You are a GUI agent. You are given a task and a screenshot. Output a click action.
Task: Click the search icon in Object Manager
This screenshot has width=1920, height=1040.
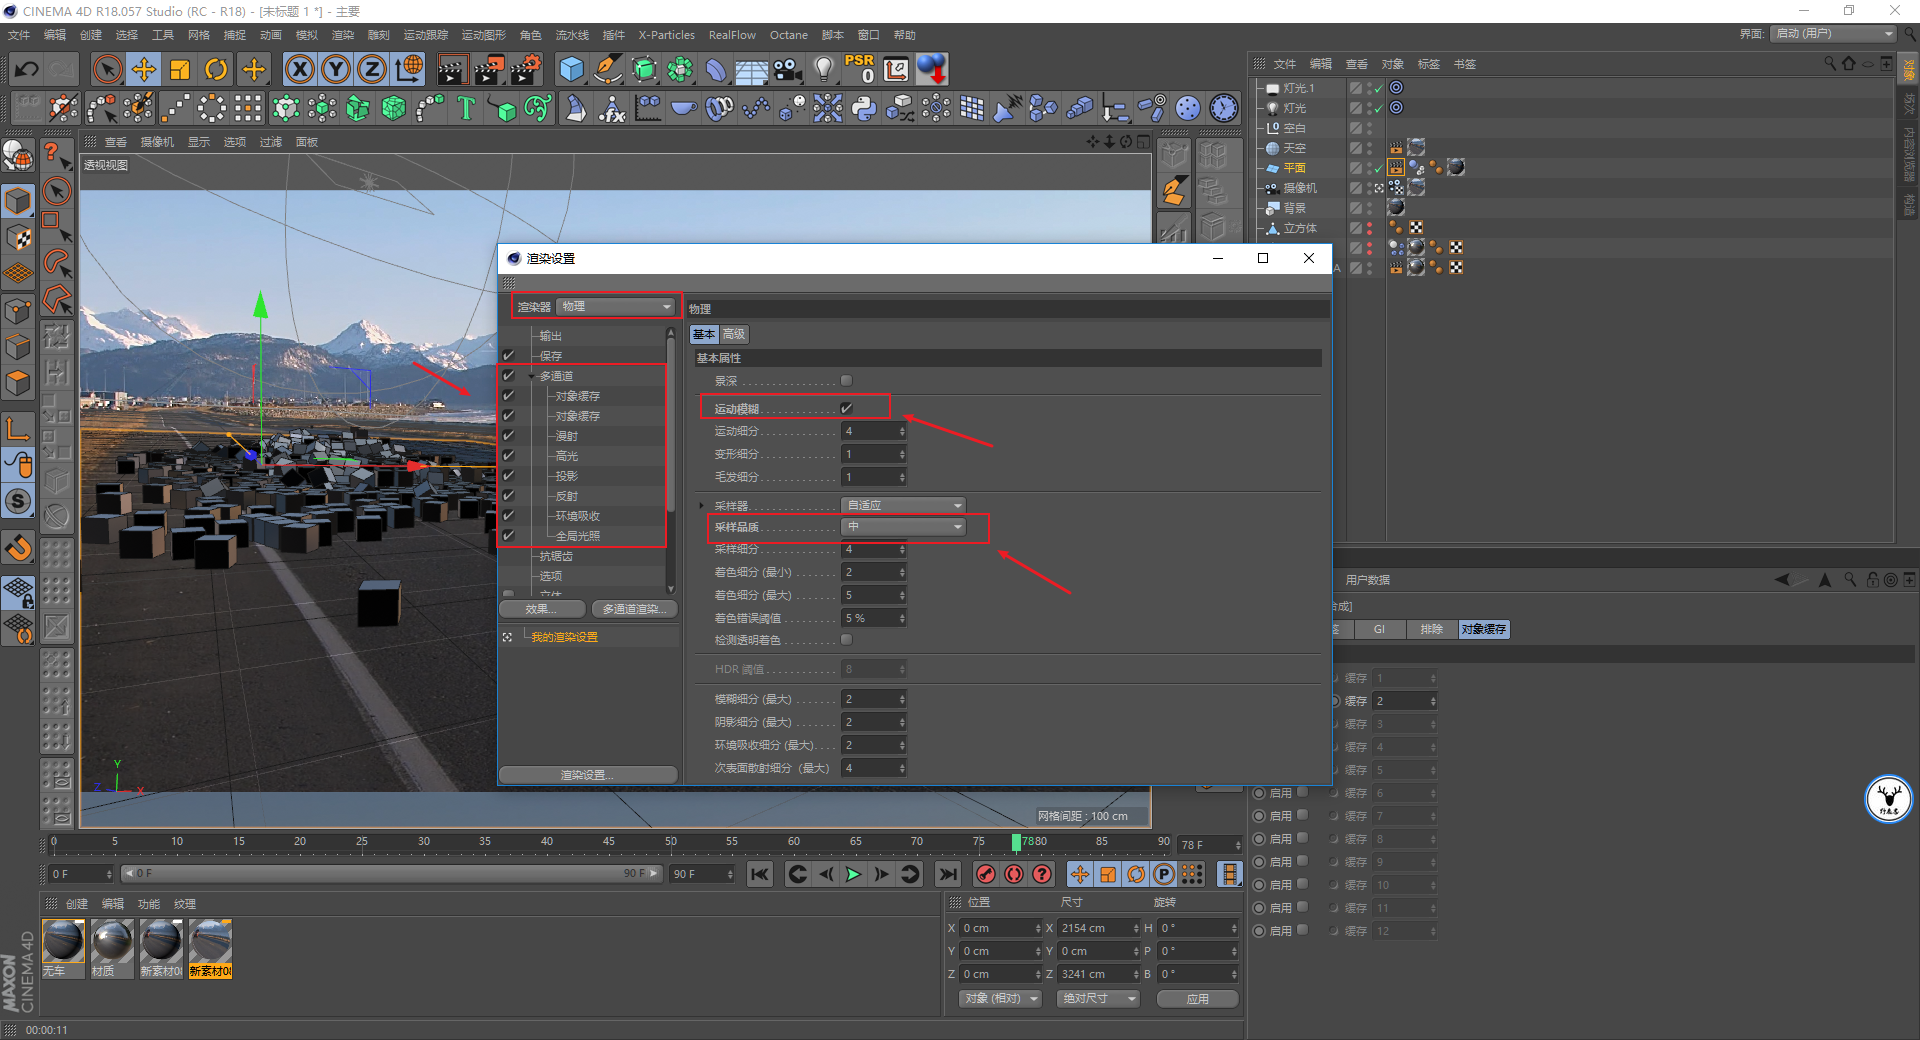tap(1830, 63)
